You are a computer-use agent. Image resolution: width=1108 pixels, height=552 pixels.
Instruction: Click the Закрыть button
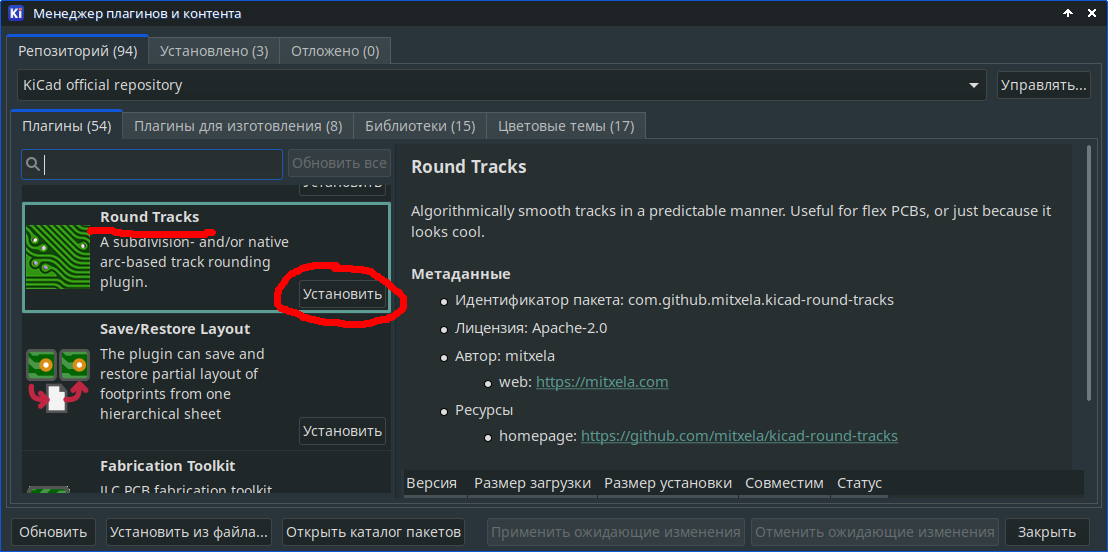point(1046,532)
